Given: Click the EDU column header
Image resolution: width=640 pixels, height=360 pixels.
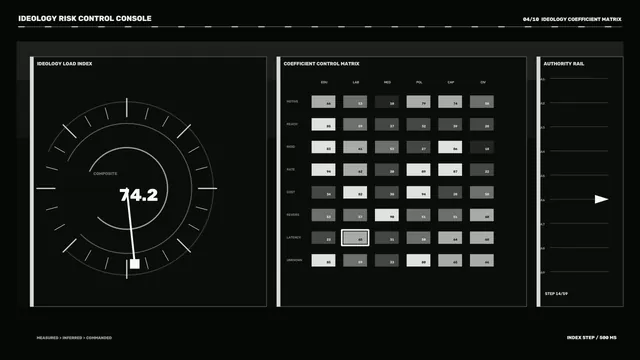Looking at the screenshot, I should point(324,82).
